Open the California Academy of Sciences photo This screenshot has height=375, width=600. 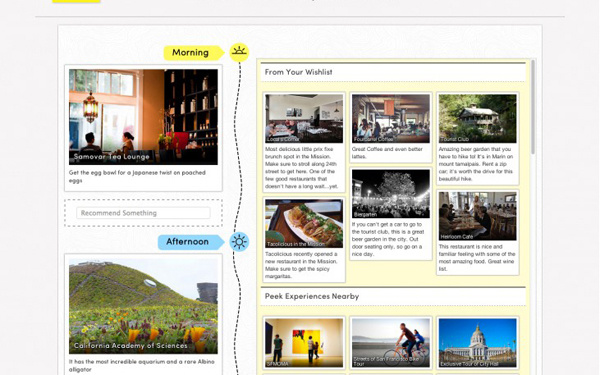click(x=143, y=306)
